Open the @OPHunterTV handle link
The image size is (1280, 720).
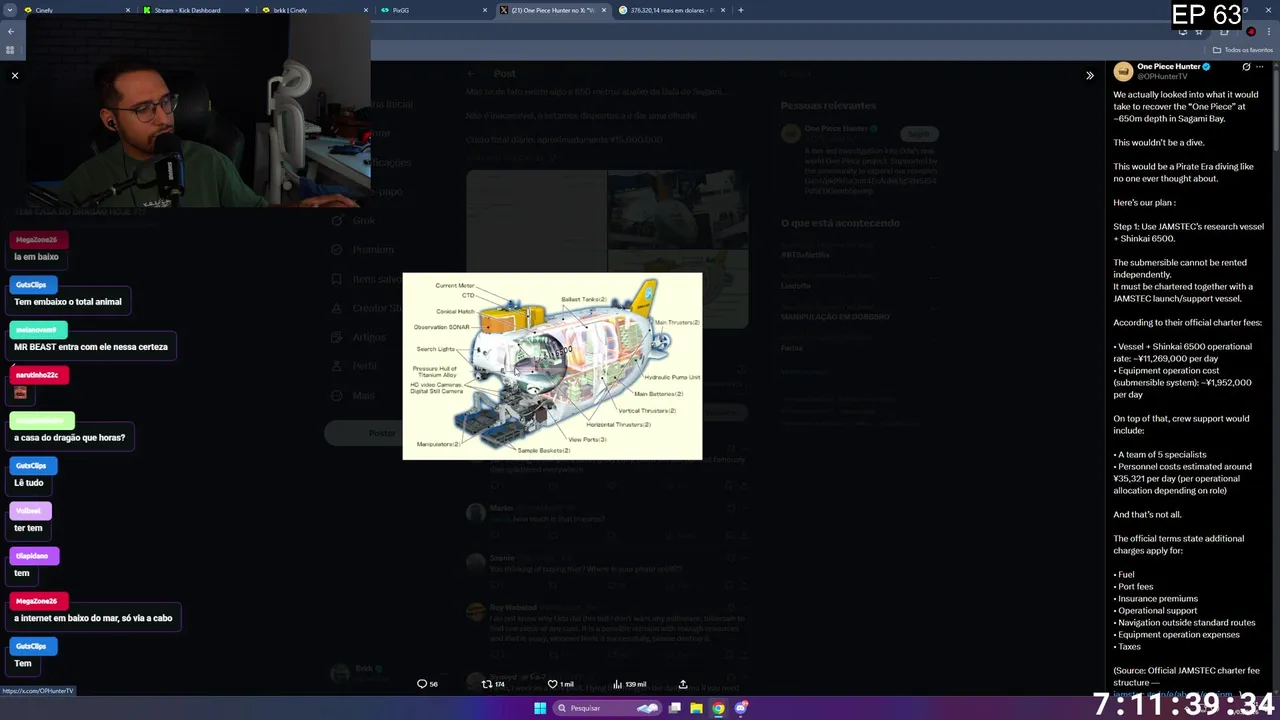click(x=1162, y=76)
